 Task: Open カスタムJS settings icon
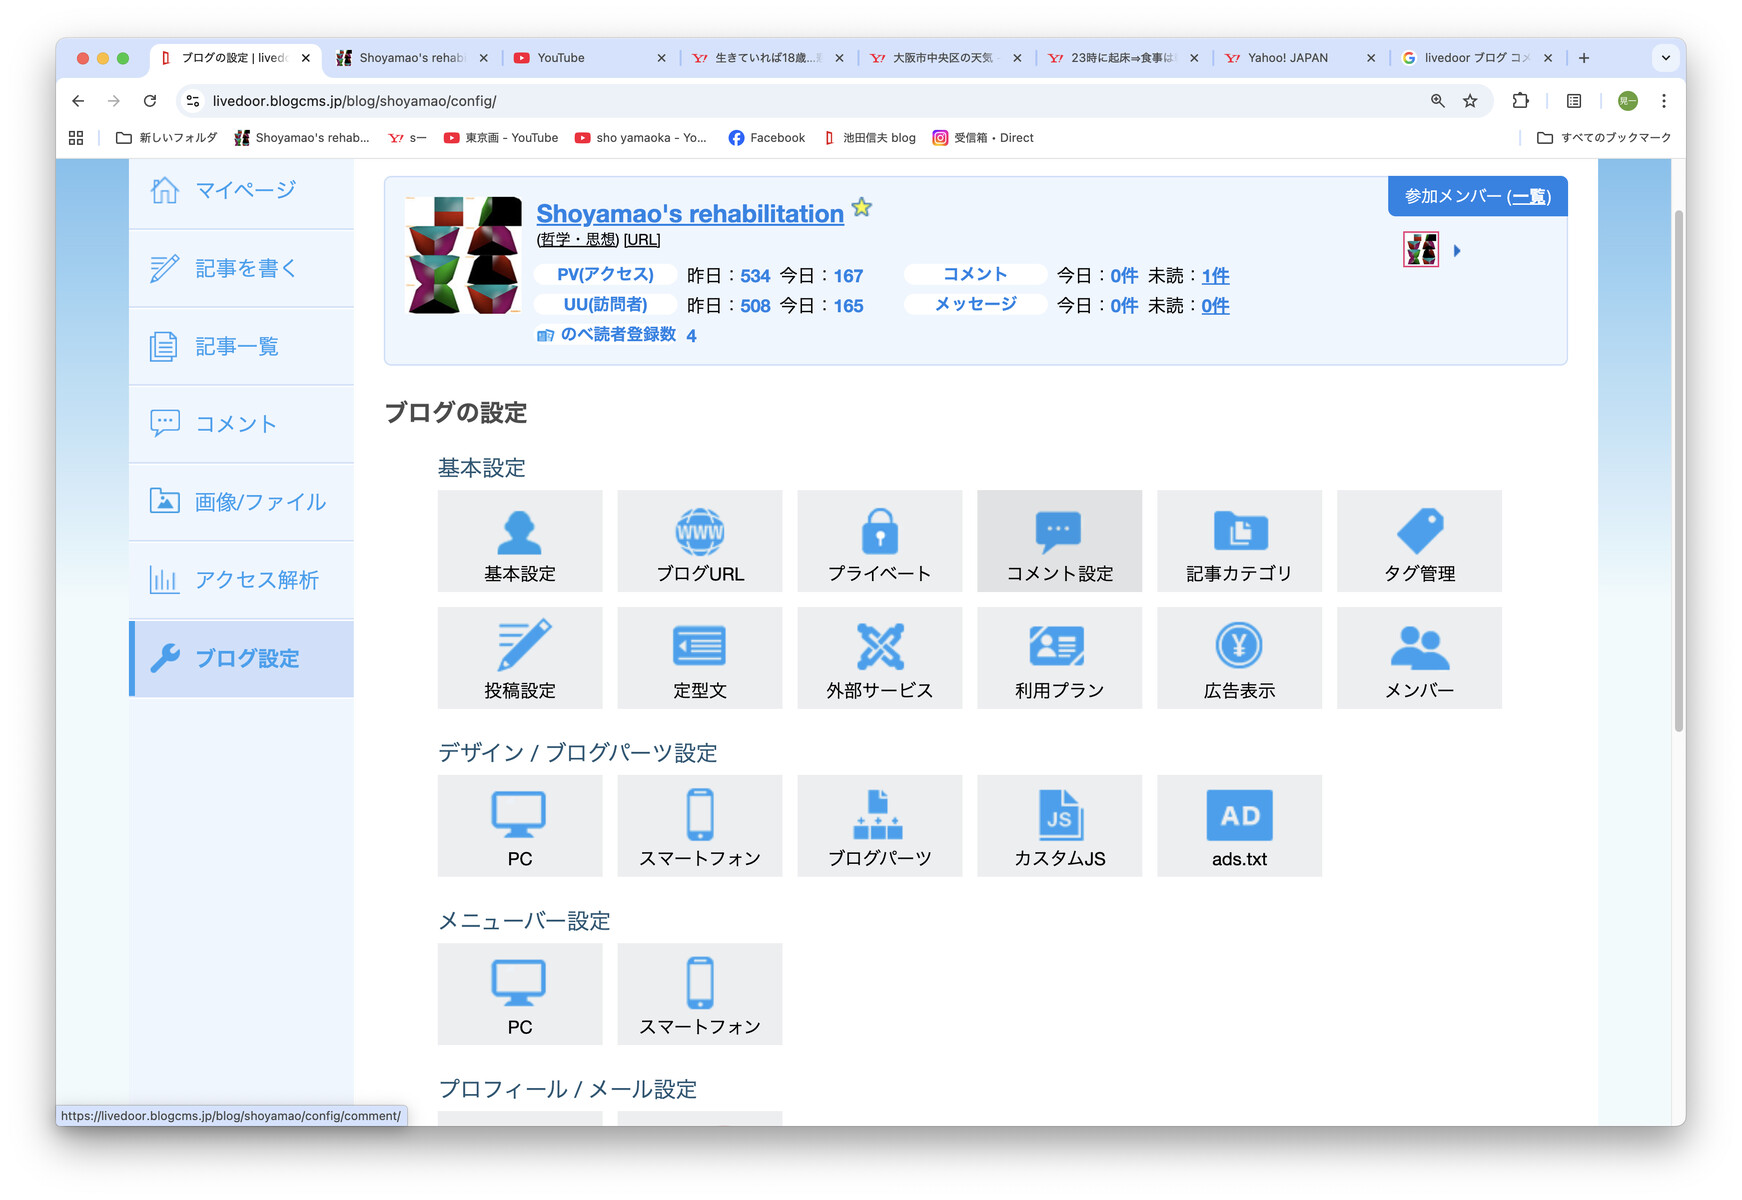[1059, 825]
